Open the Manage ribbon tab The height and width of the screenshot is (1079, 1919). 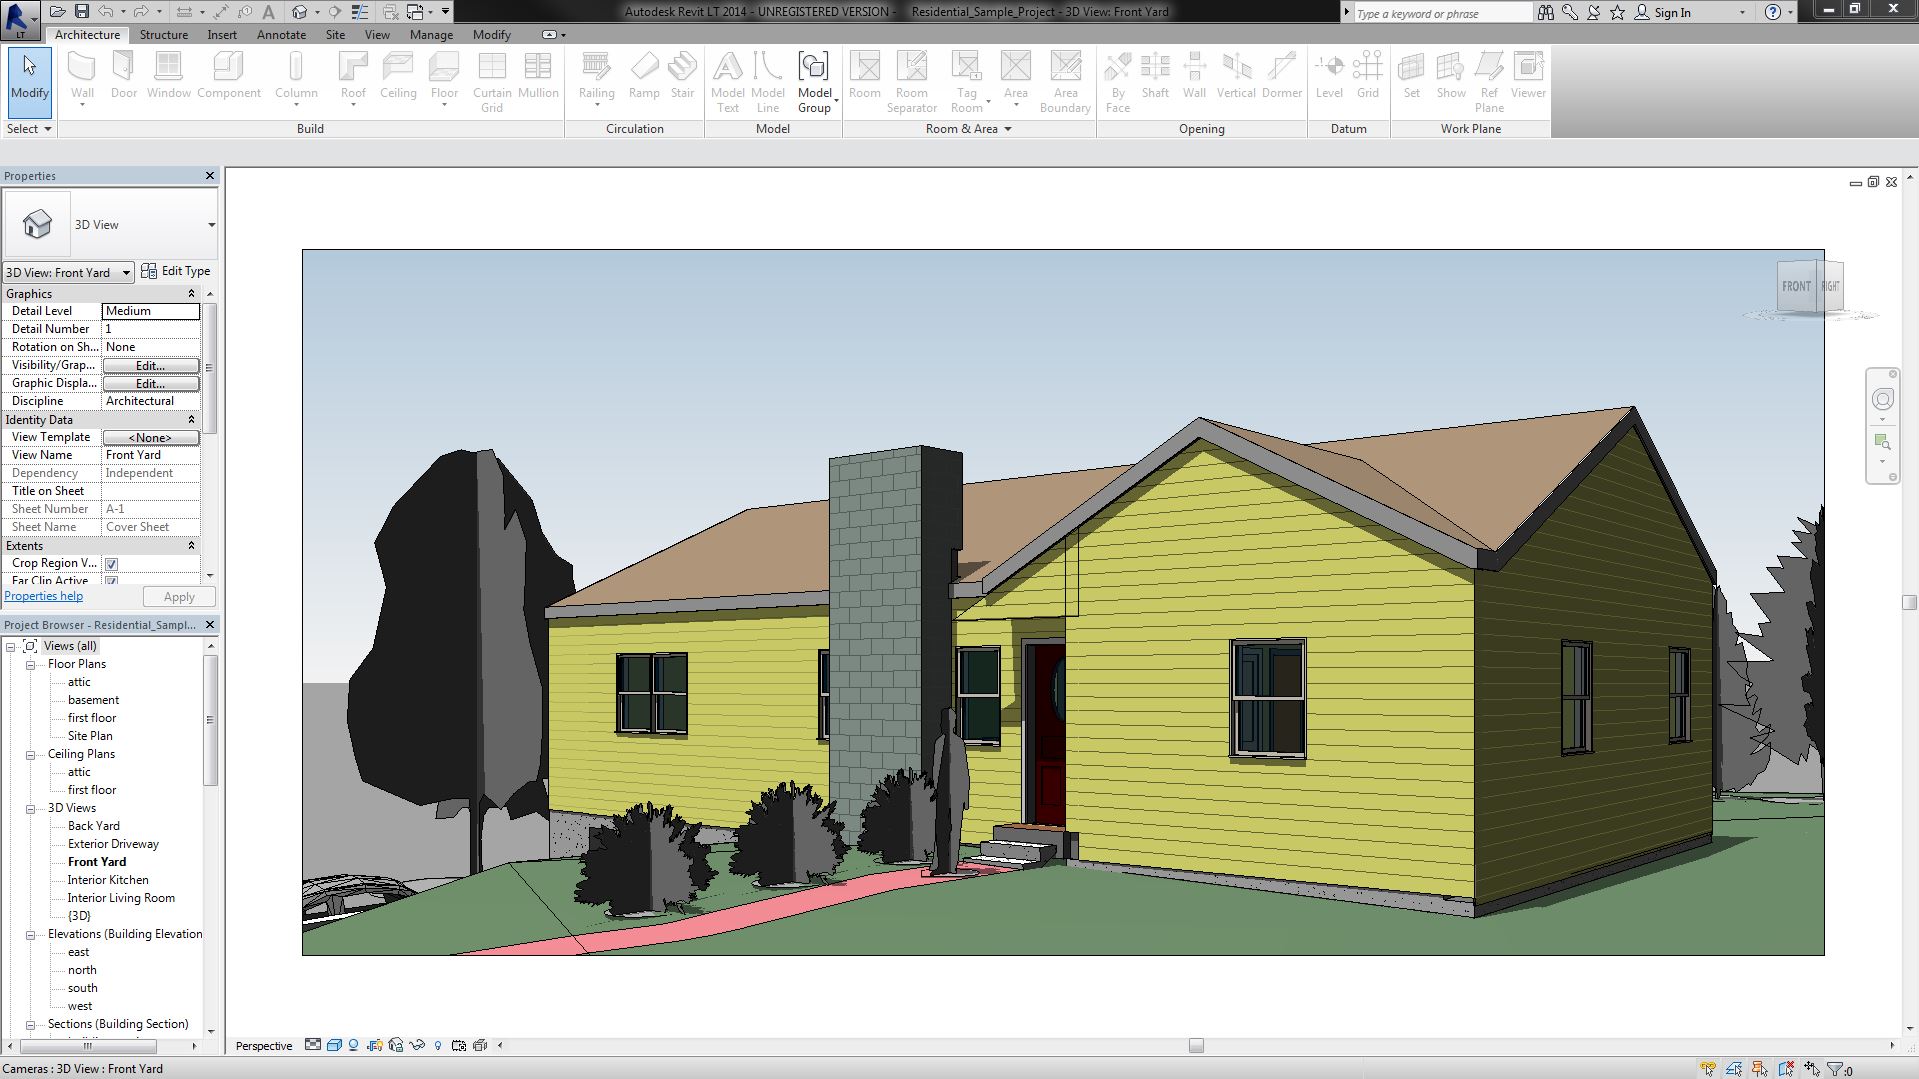431,35
